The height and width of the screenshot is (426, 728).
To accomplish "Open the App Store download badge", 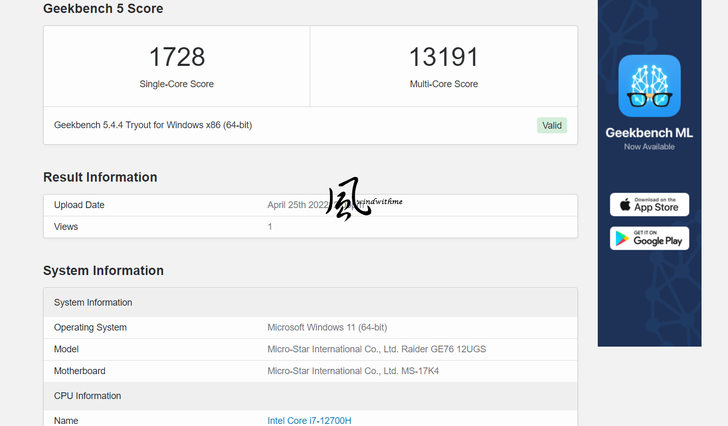I will (649, 205).
